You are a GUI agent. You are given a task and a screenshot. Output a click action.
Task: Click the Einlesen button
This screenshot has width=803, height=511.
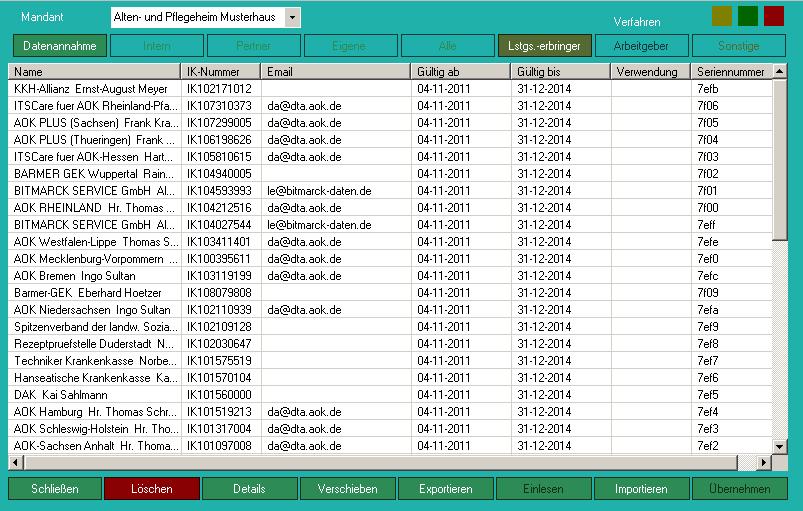pos(543,489)
